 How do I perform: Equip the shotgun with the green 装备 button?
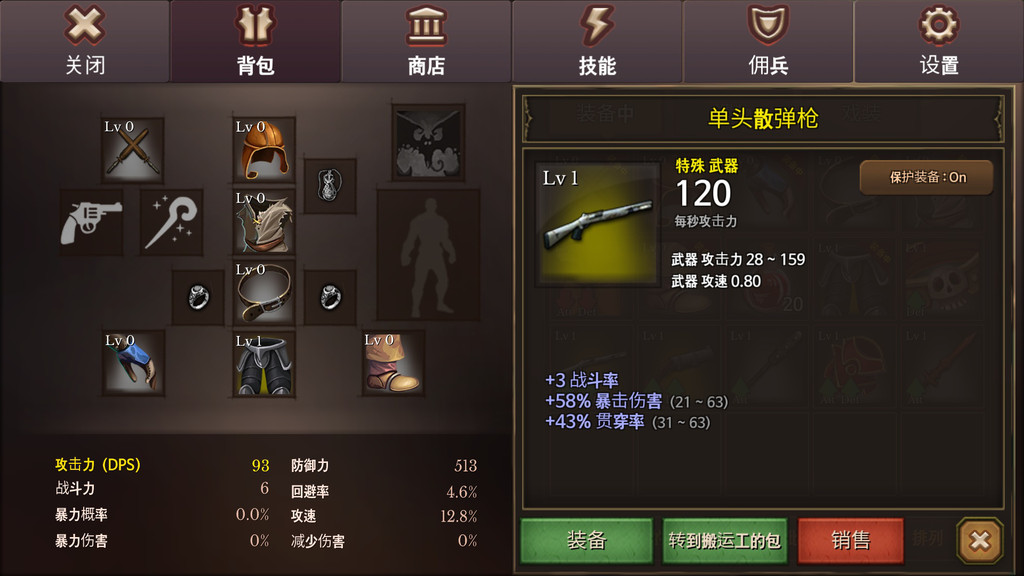[586, 540]
